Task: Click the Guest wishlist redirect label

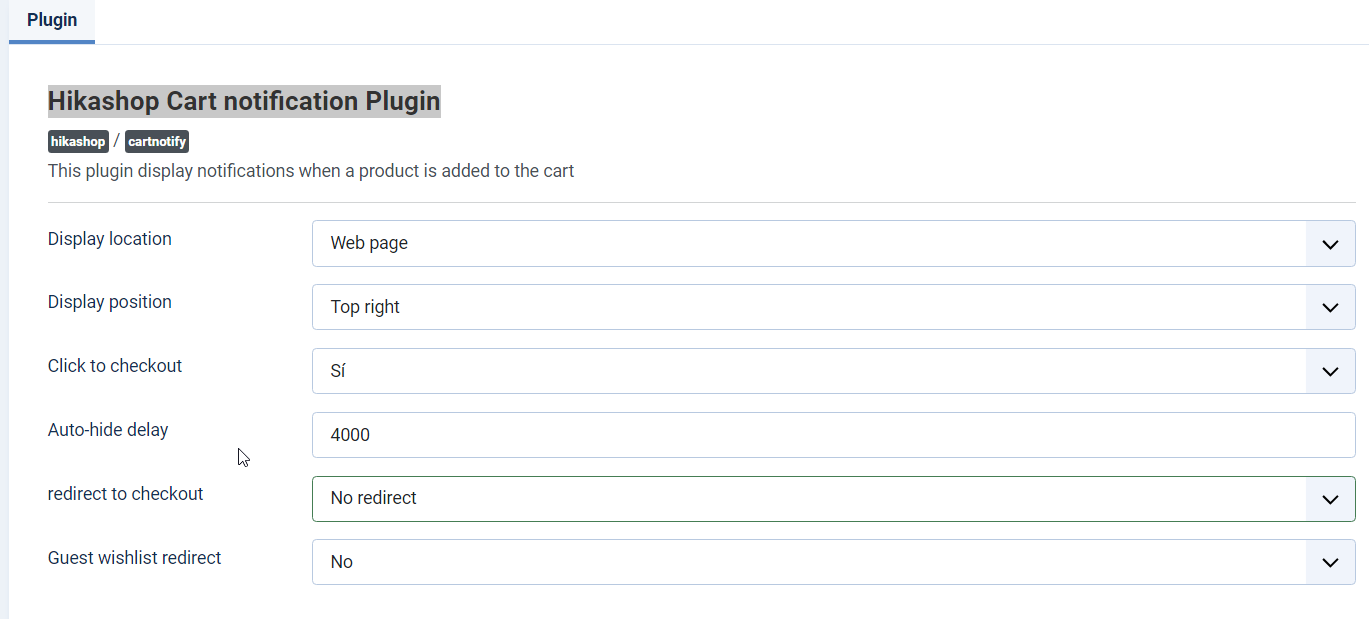Action: [x=135, y=558]
